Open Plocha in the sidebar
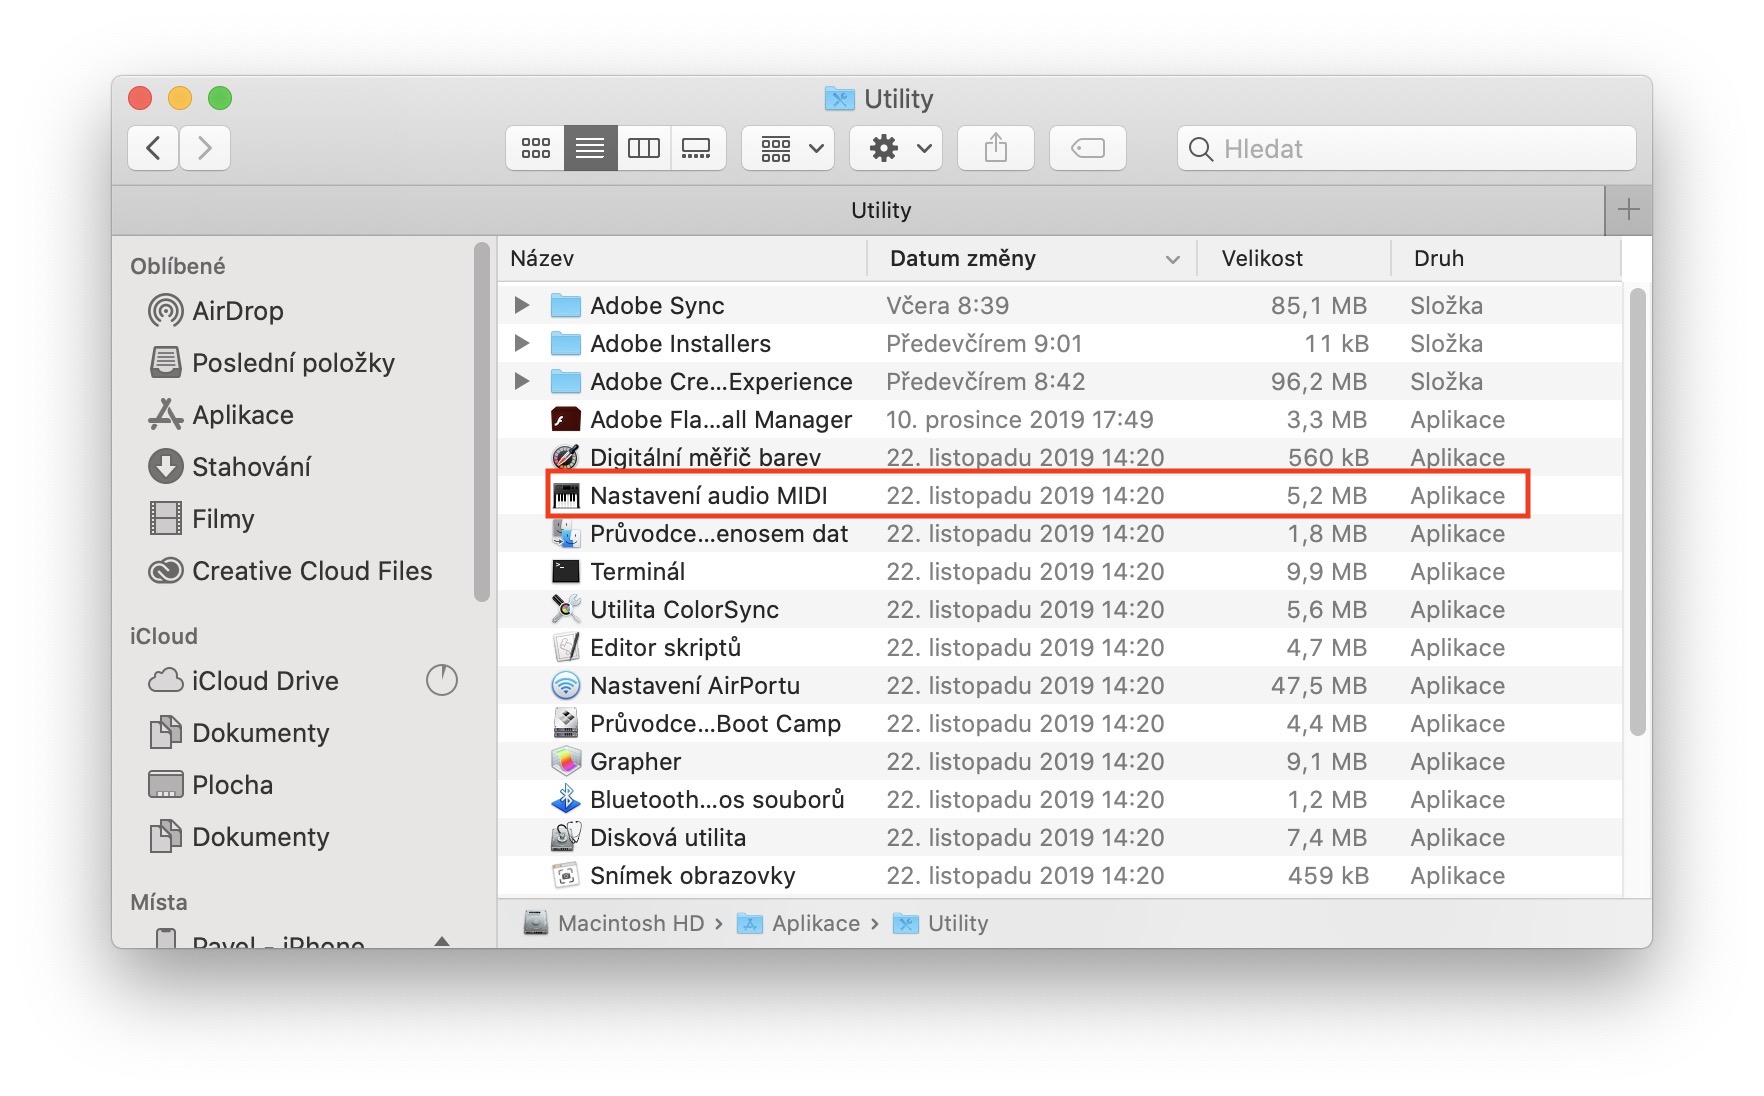This screenshot has height=1096, width=1764. point(210,785)
